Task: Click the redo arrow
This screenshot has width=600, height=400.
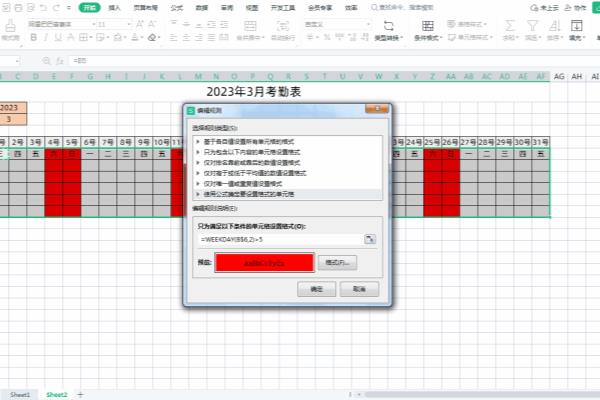Action: 56,7
